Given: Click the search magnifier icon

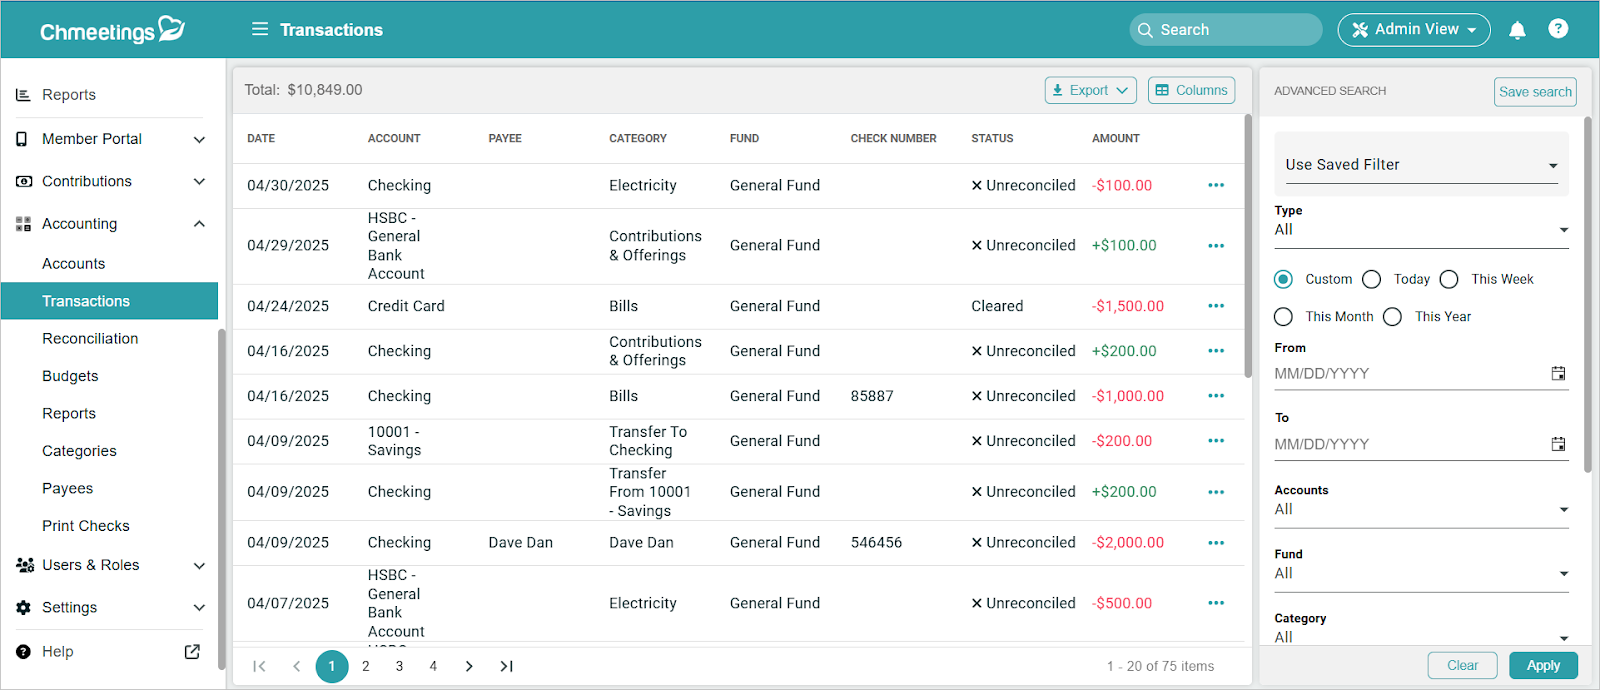Looking at the screenshot, I should coord(1145,30).
